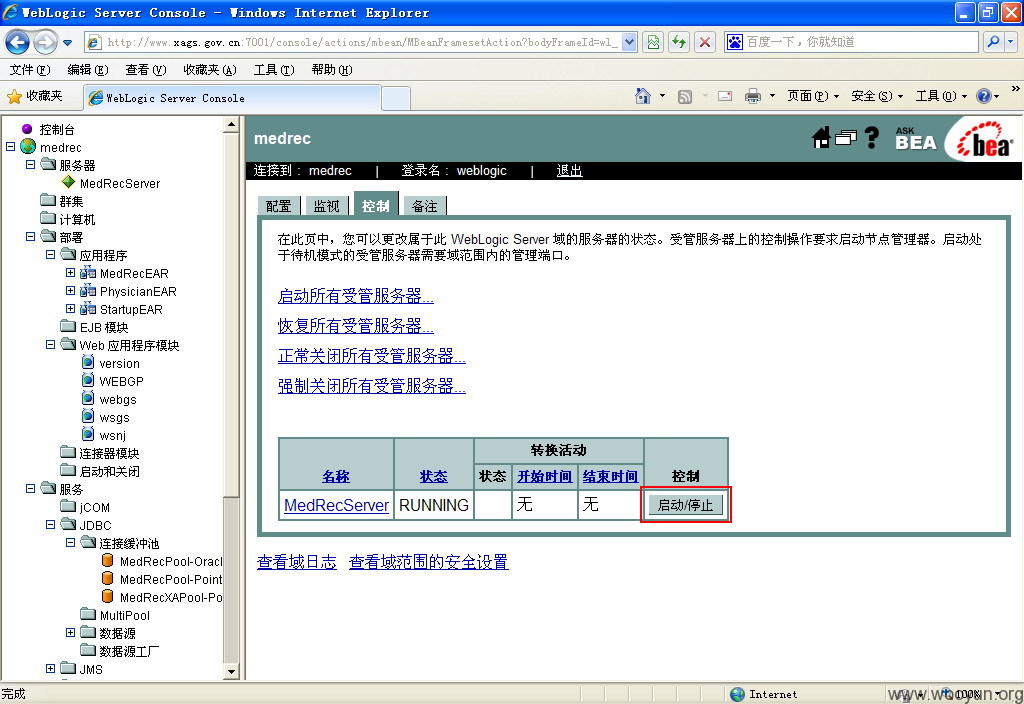Click the RSS feeds toolbar icon
The image size is (1024, 704).
click(x=684, y=97)
